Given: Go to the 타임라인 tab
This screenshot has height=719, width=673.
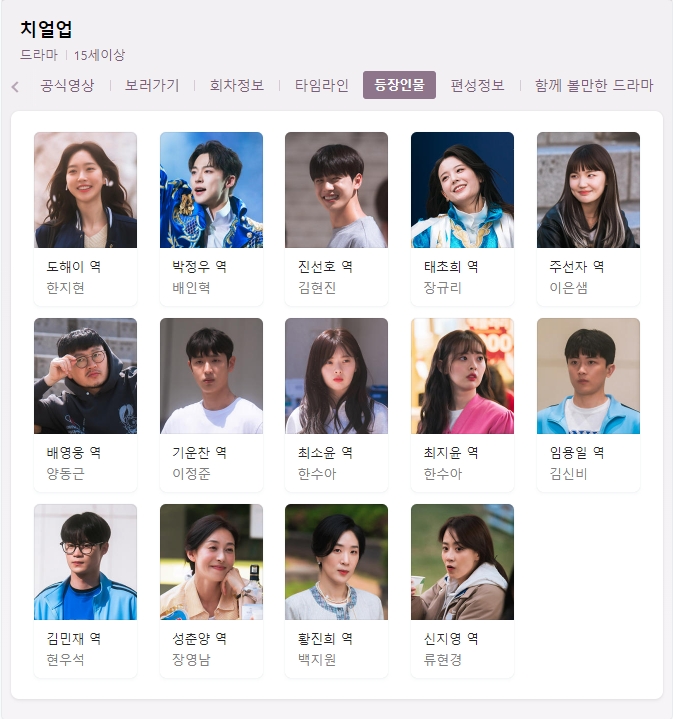Looking at the screenshot, I should tap(322, 85).
